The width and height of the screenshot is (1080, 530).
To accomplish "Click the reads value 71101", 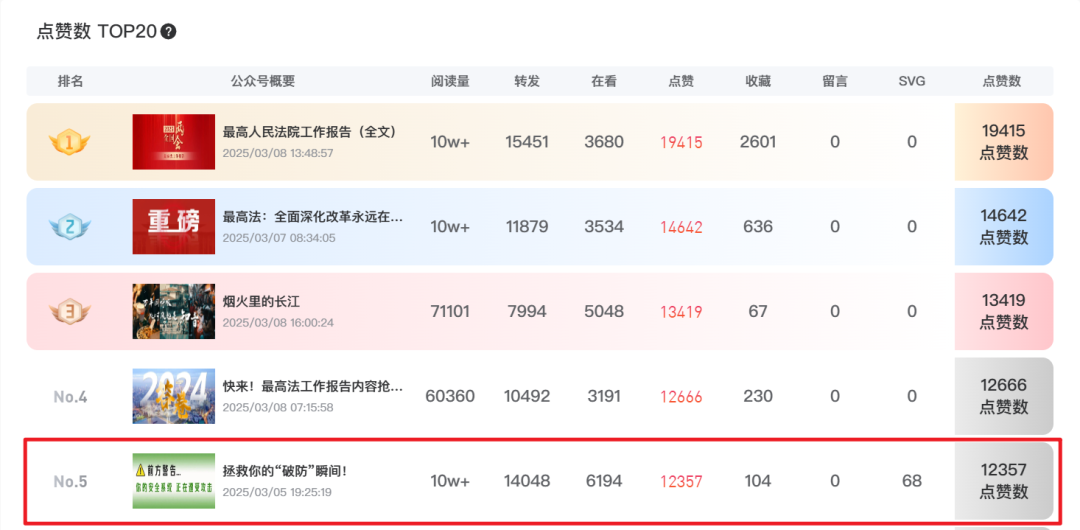I will (450, 312).
